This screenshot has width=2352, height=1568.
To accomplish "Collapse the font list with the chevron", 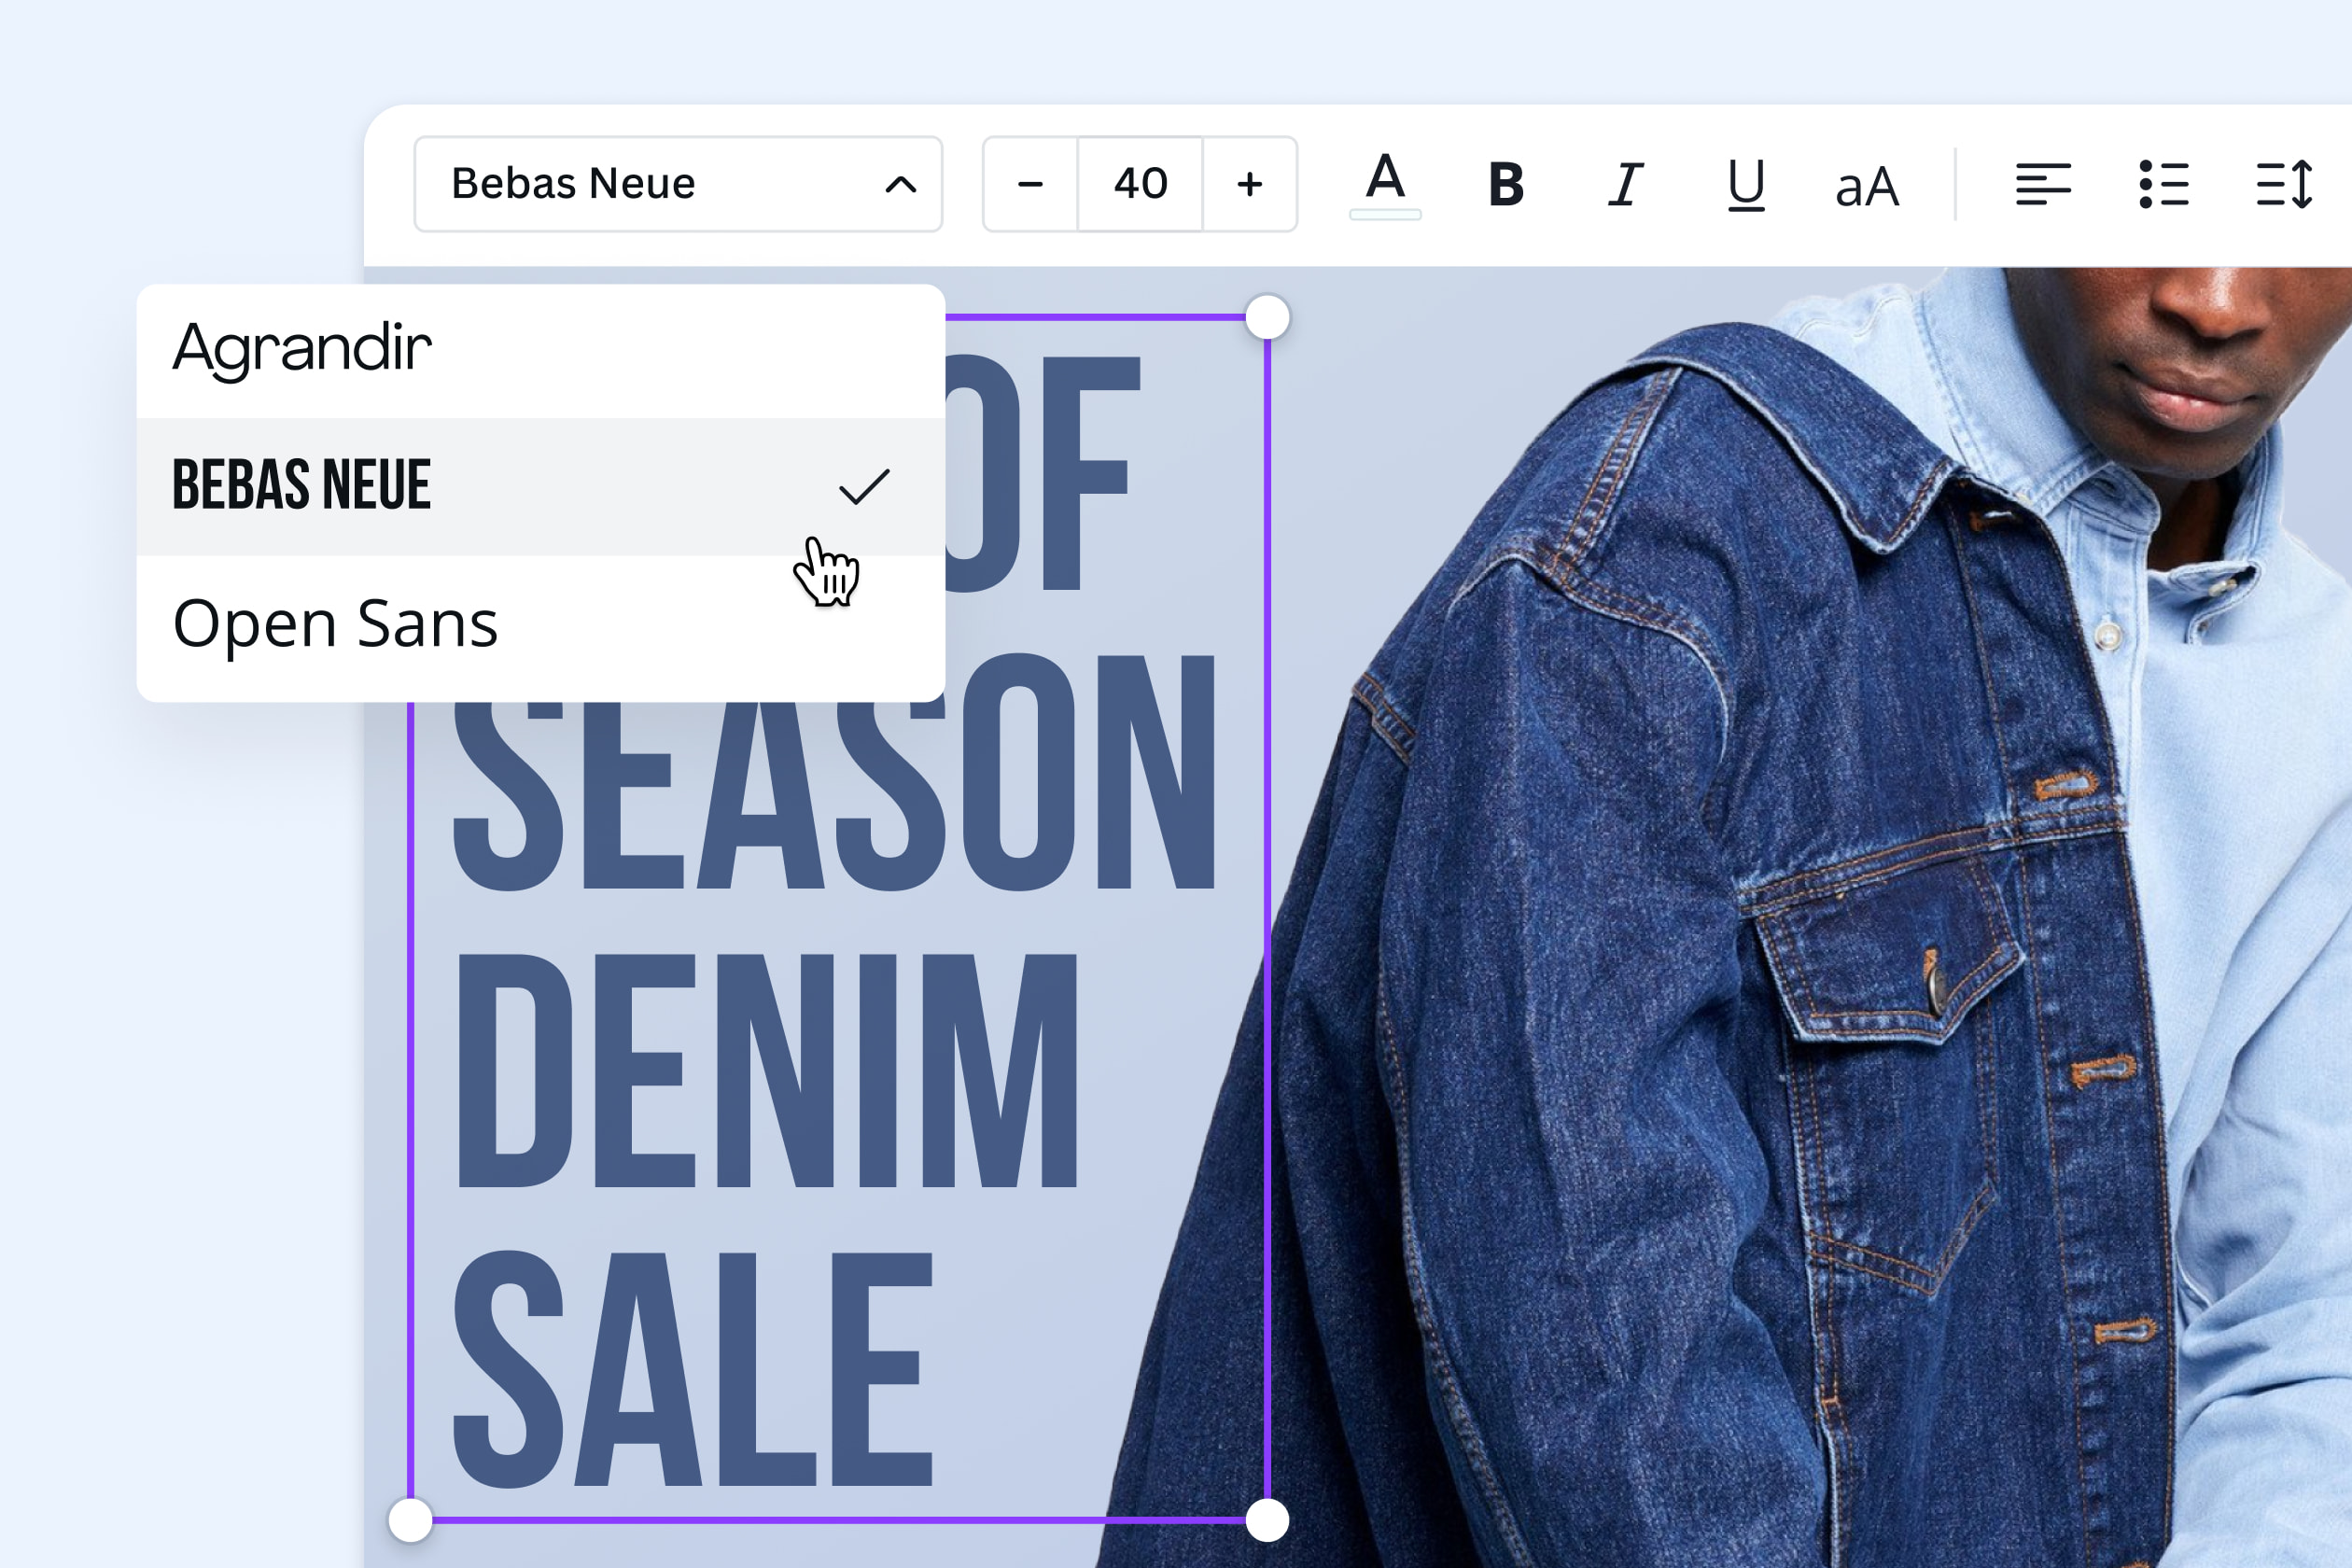I will click(x=901, y=184).
